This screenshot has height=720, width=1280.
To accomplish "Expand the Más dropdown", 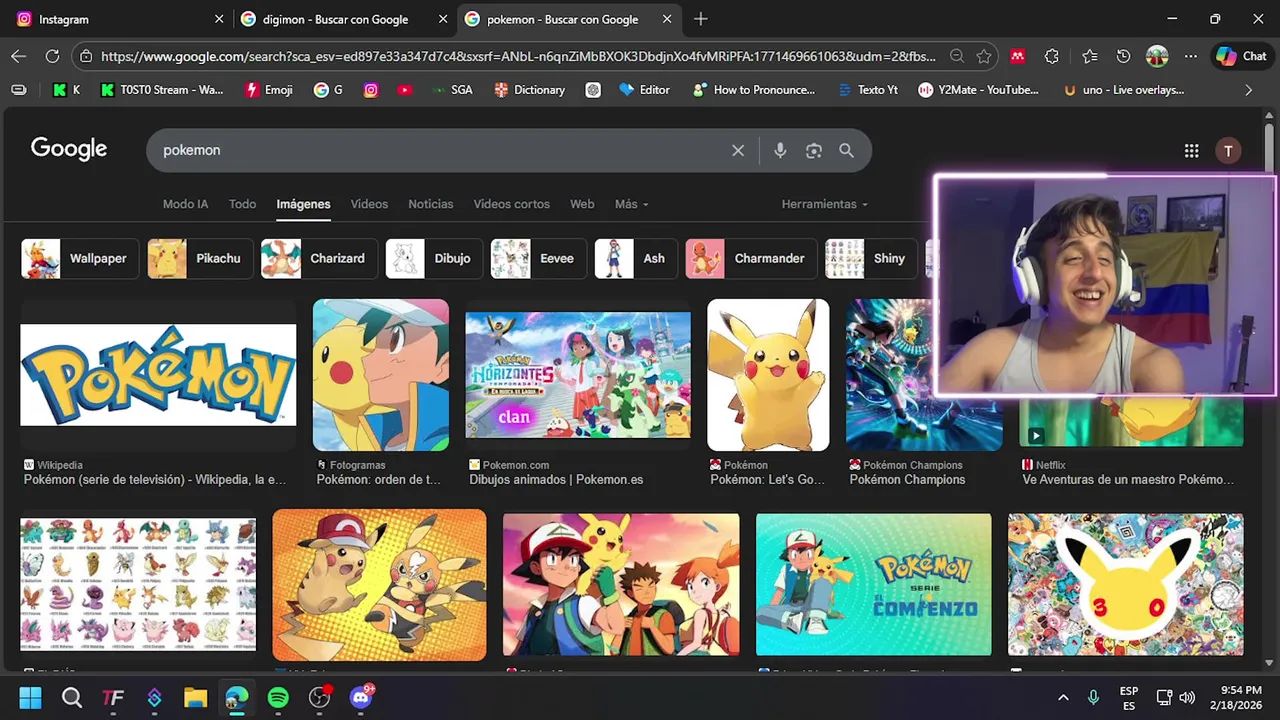I will pyautogui.click(x=631, y=204).
